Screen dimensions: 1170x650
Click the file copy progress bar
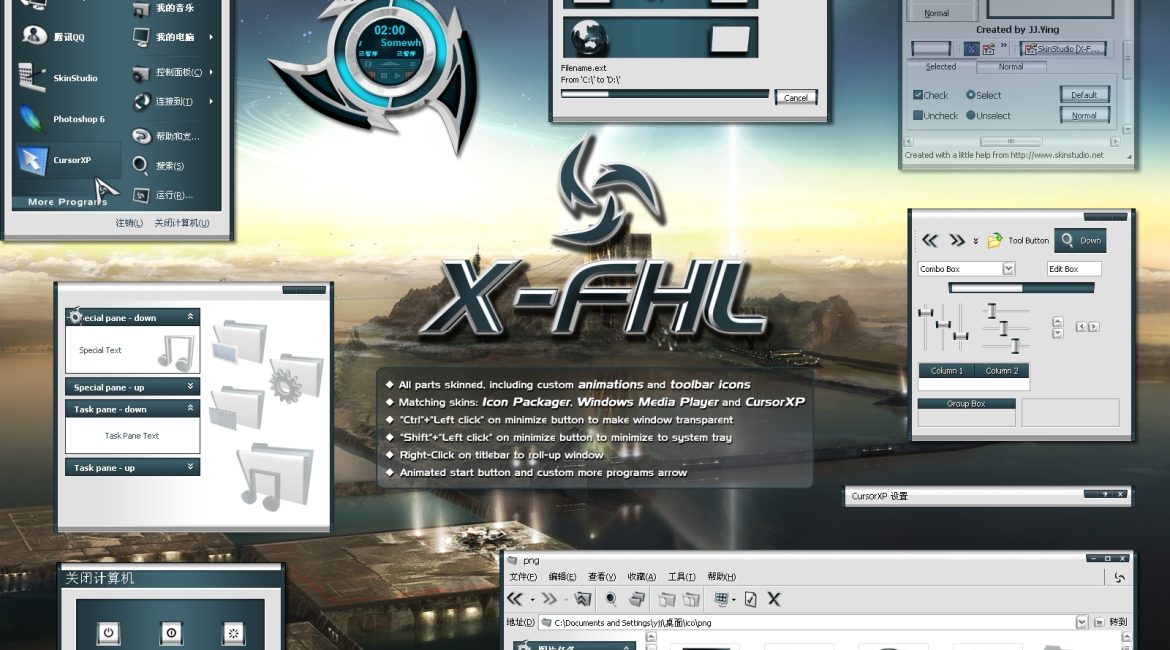click(665, 94)
